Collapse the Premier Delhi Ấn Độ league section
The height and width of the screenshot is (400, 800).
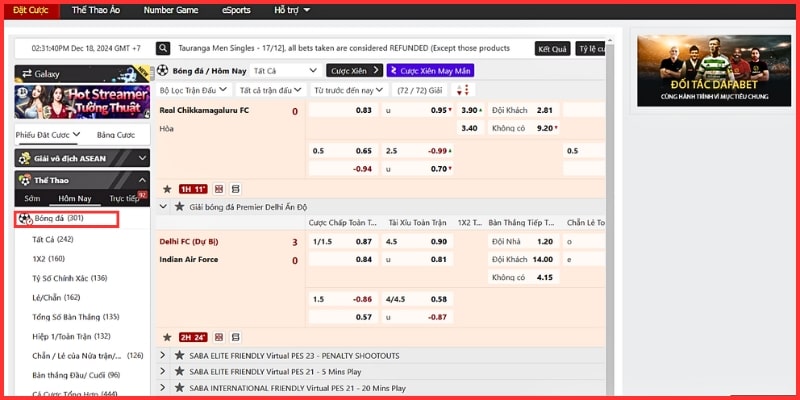[x=164, y=206]
